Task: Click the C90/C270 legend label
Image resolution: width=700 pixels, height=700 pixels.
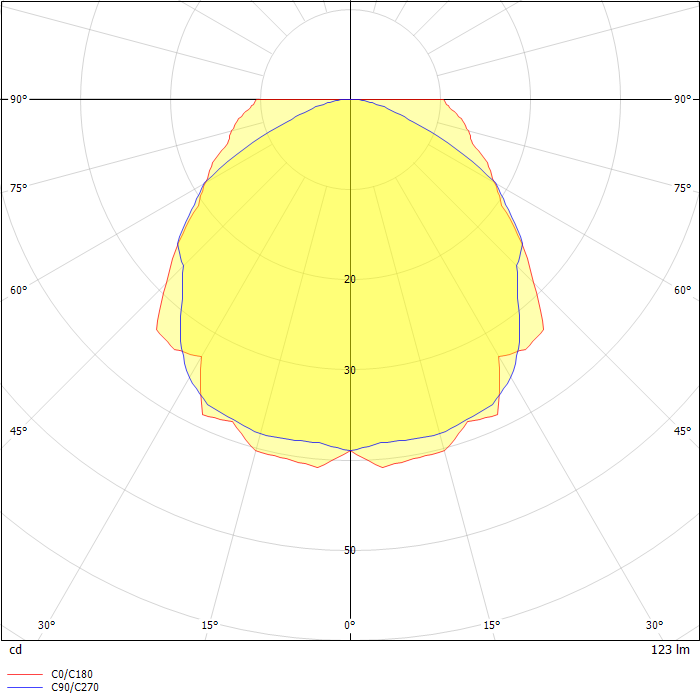Action: [x=75, y=687]
